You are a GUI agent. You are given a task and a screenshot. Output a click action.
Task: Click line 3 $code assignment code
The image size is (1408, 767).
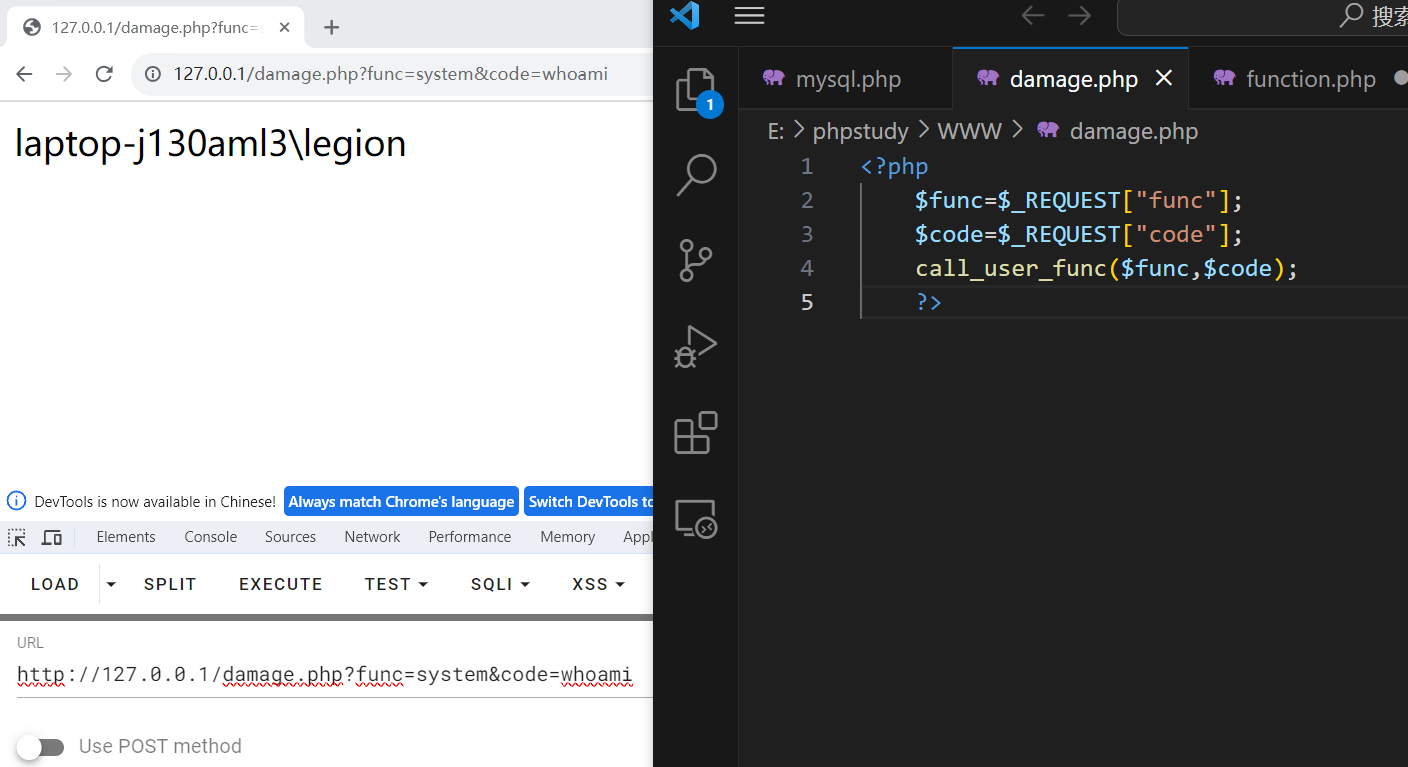click(1078, 234)
